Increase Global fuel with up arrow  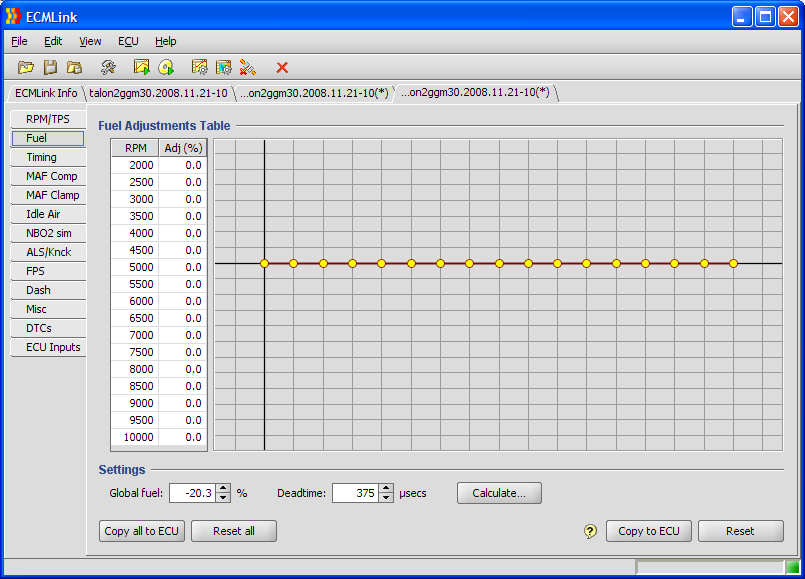(224, 488)
